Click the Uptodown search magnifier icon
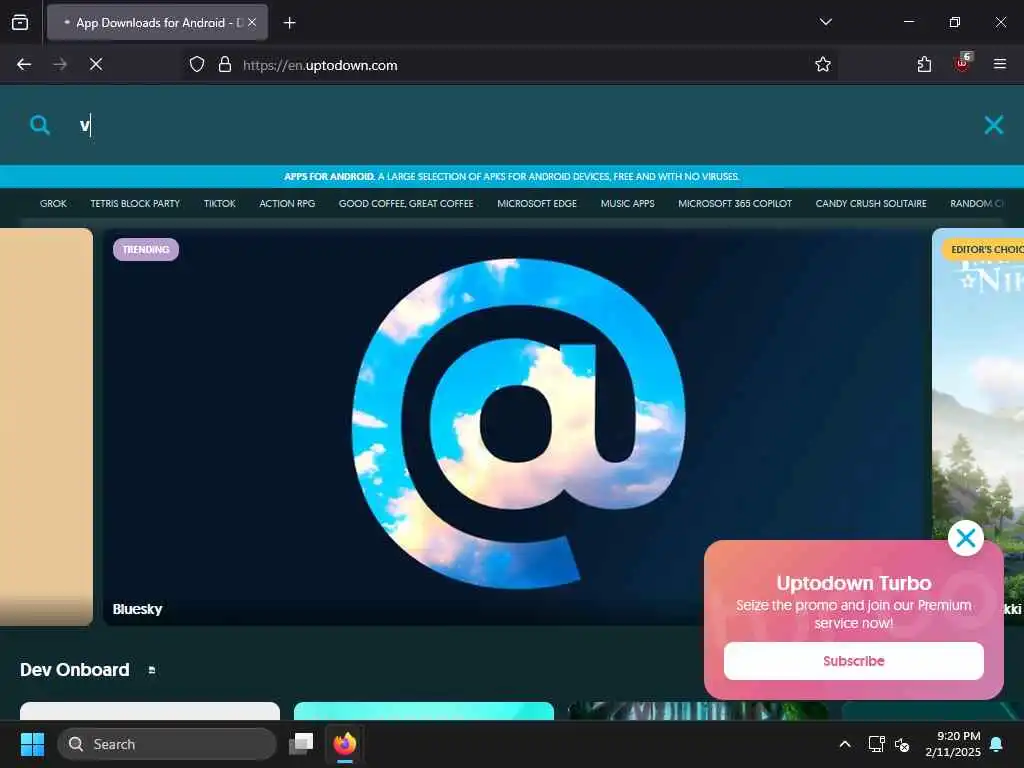1024x768 pixels. (40, 125)
